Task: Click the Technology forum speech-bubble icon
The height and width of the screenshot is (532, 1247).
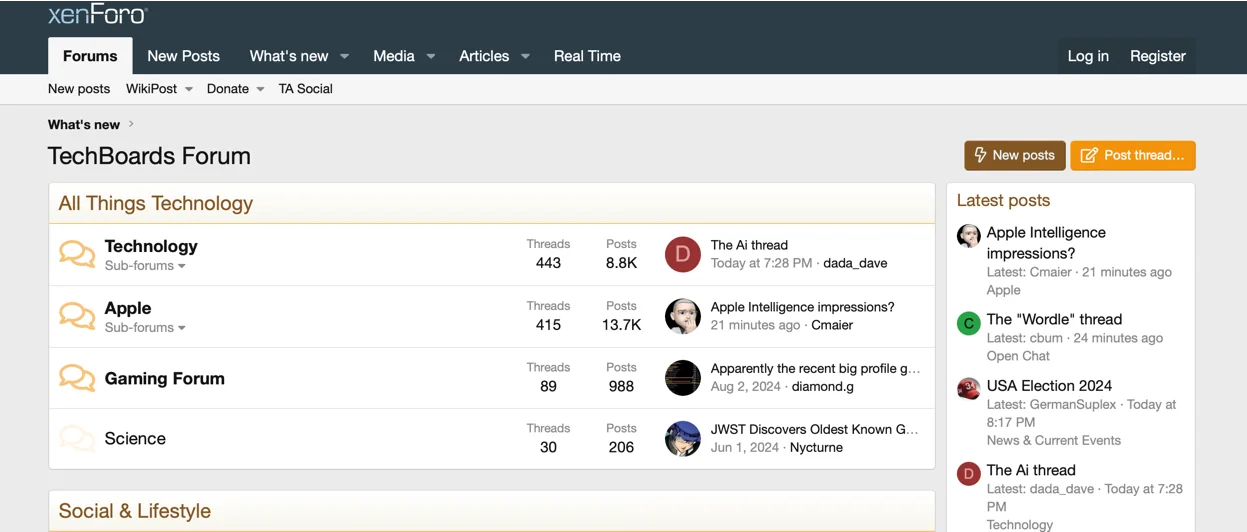Action: [76, 254]
